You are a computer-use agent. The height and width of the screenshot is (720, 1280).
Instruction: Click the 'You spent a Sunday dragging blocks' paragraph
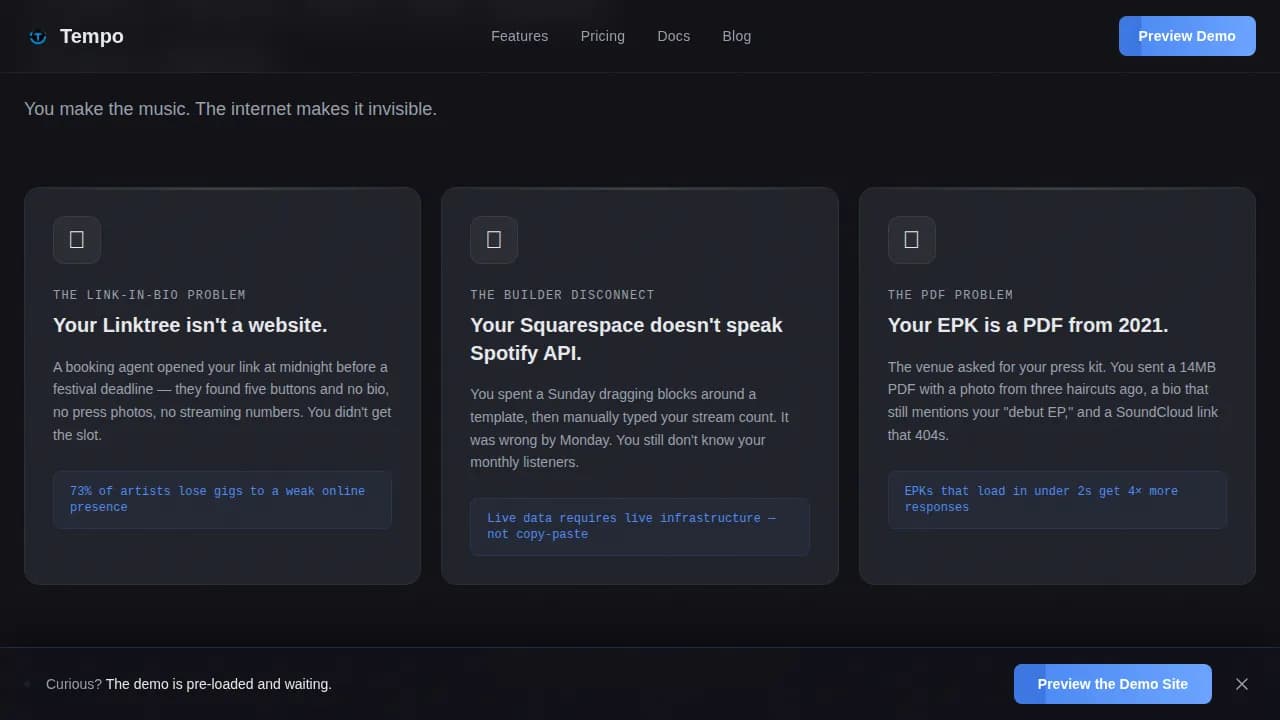pos(630,428)
